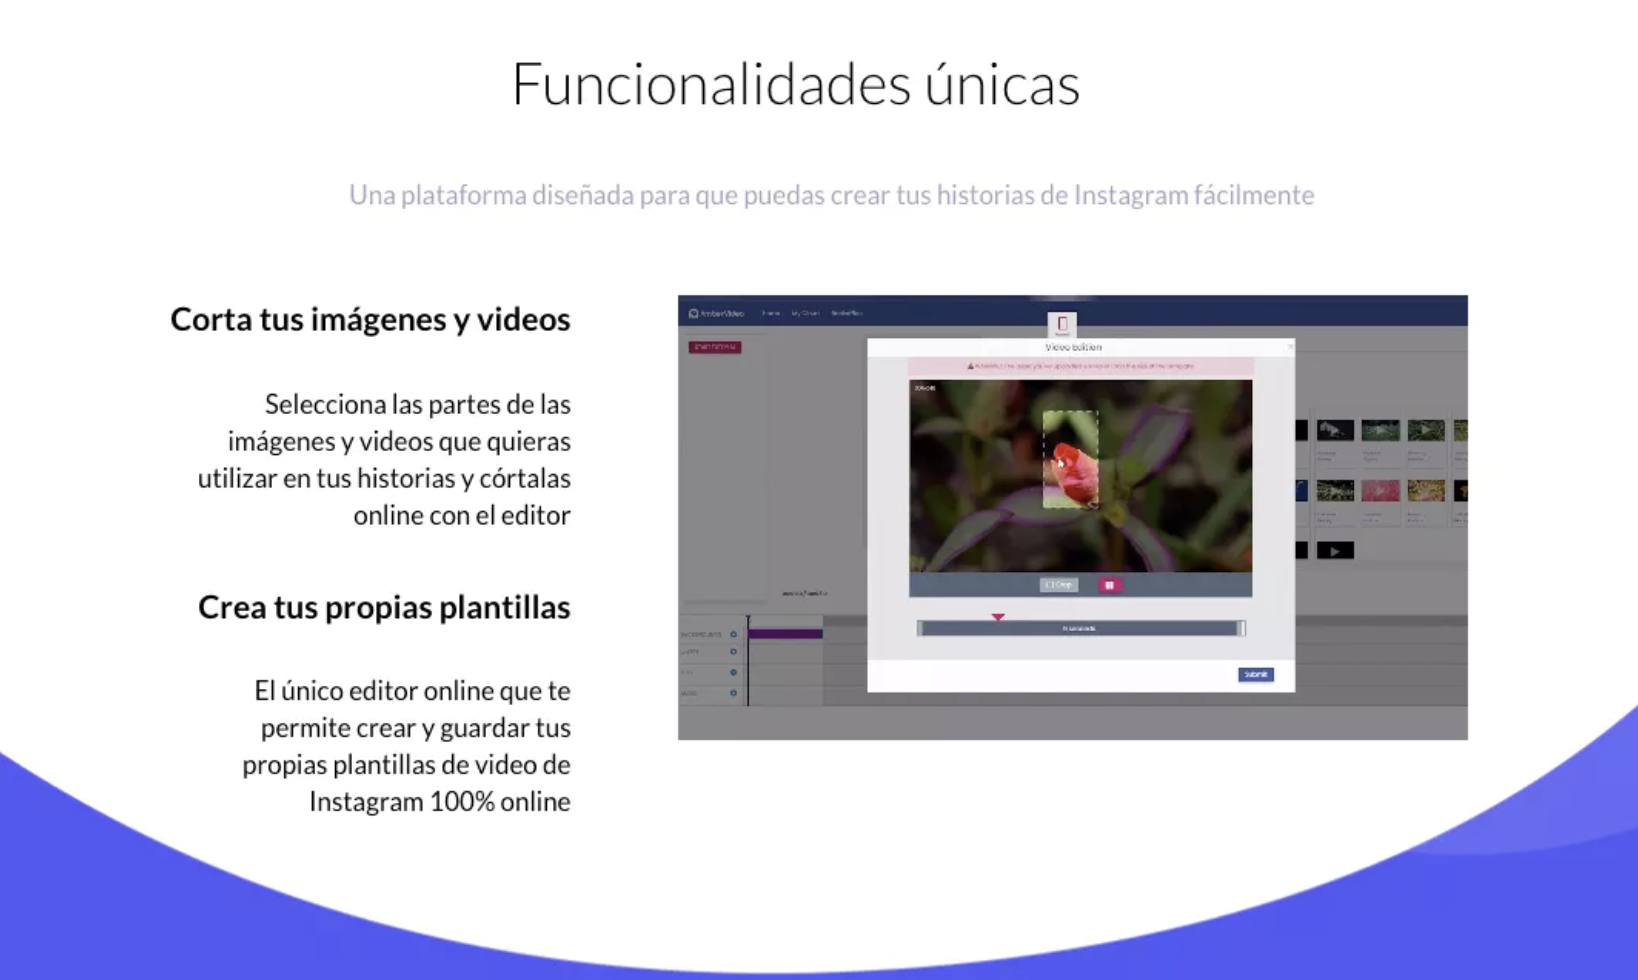Select the pink flower video thumbnail in the library
The width and height of the screenshot is (1638, 980).
click(x=1381, y=490)
